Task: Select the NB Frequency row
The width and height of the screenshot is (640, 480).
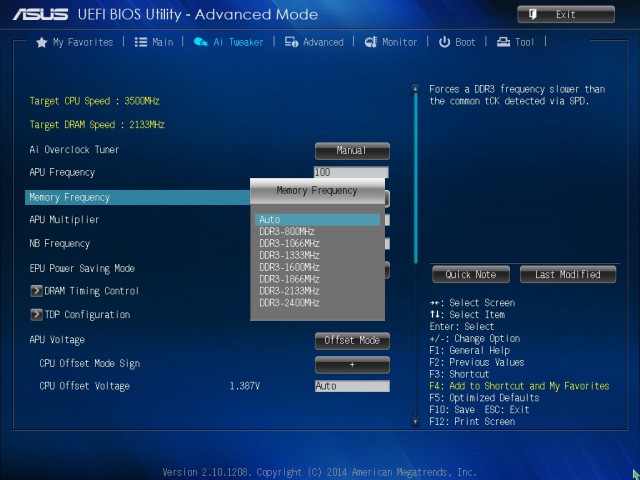Action: pyautogui.click(x=60, y=244)
